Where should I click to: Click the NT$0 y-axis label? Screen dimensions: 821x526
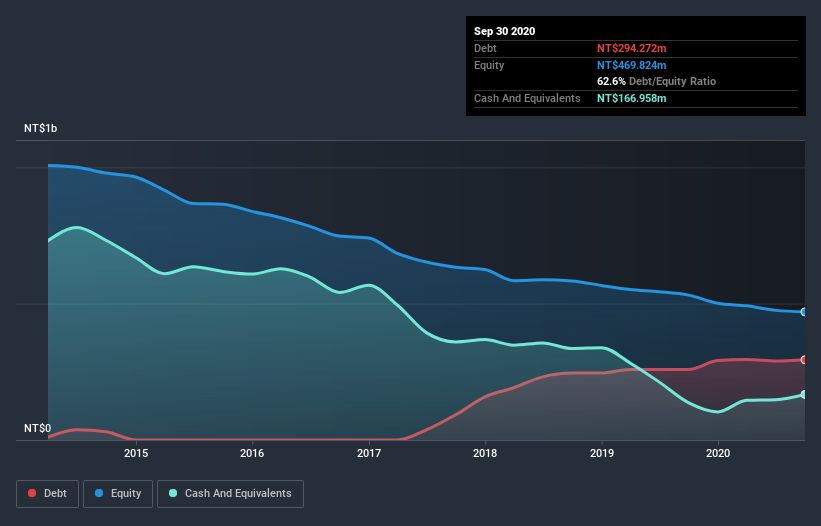(x=38, y=428)
